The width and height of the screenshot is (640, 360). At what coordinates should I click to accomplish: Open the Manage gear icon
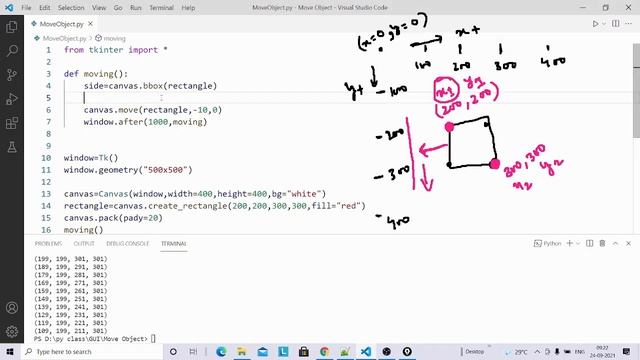[x=12, y=331]
